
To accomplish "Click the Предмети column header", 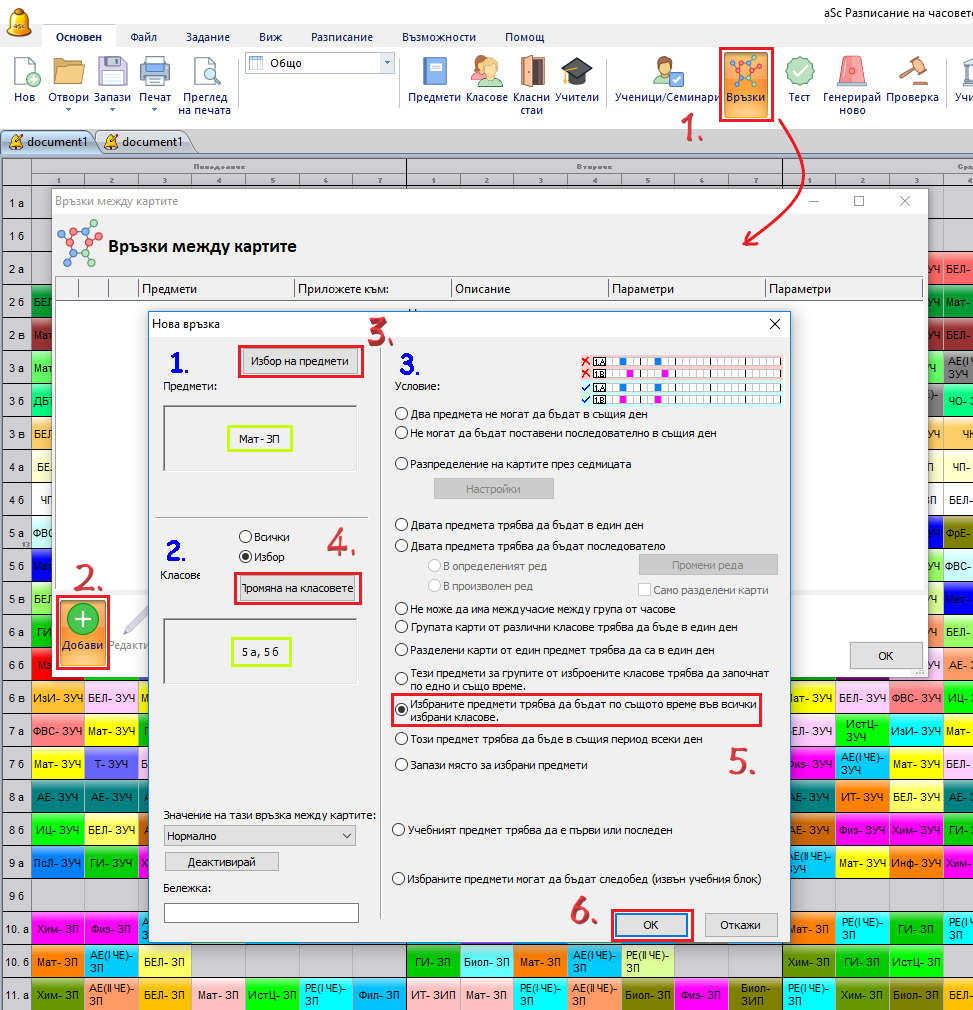I will 216,289.
